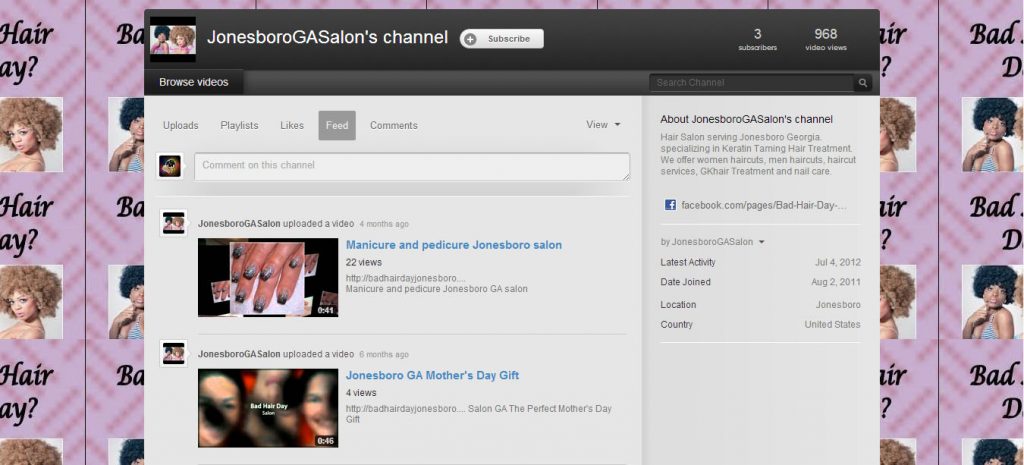Click the JonesboroGASalon's channel title
This screenshot has width=1024, height=465.
(327, 37)
